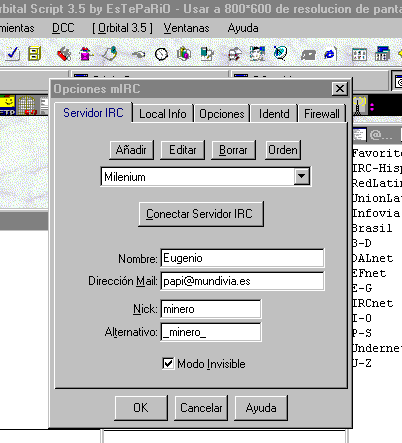
Task: Click the pink gift box toolbar icon
Action: click(85, 54)
